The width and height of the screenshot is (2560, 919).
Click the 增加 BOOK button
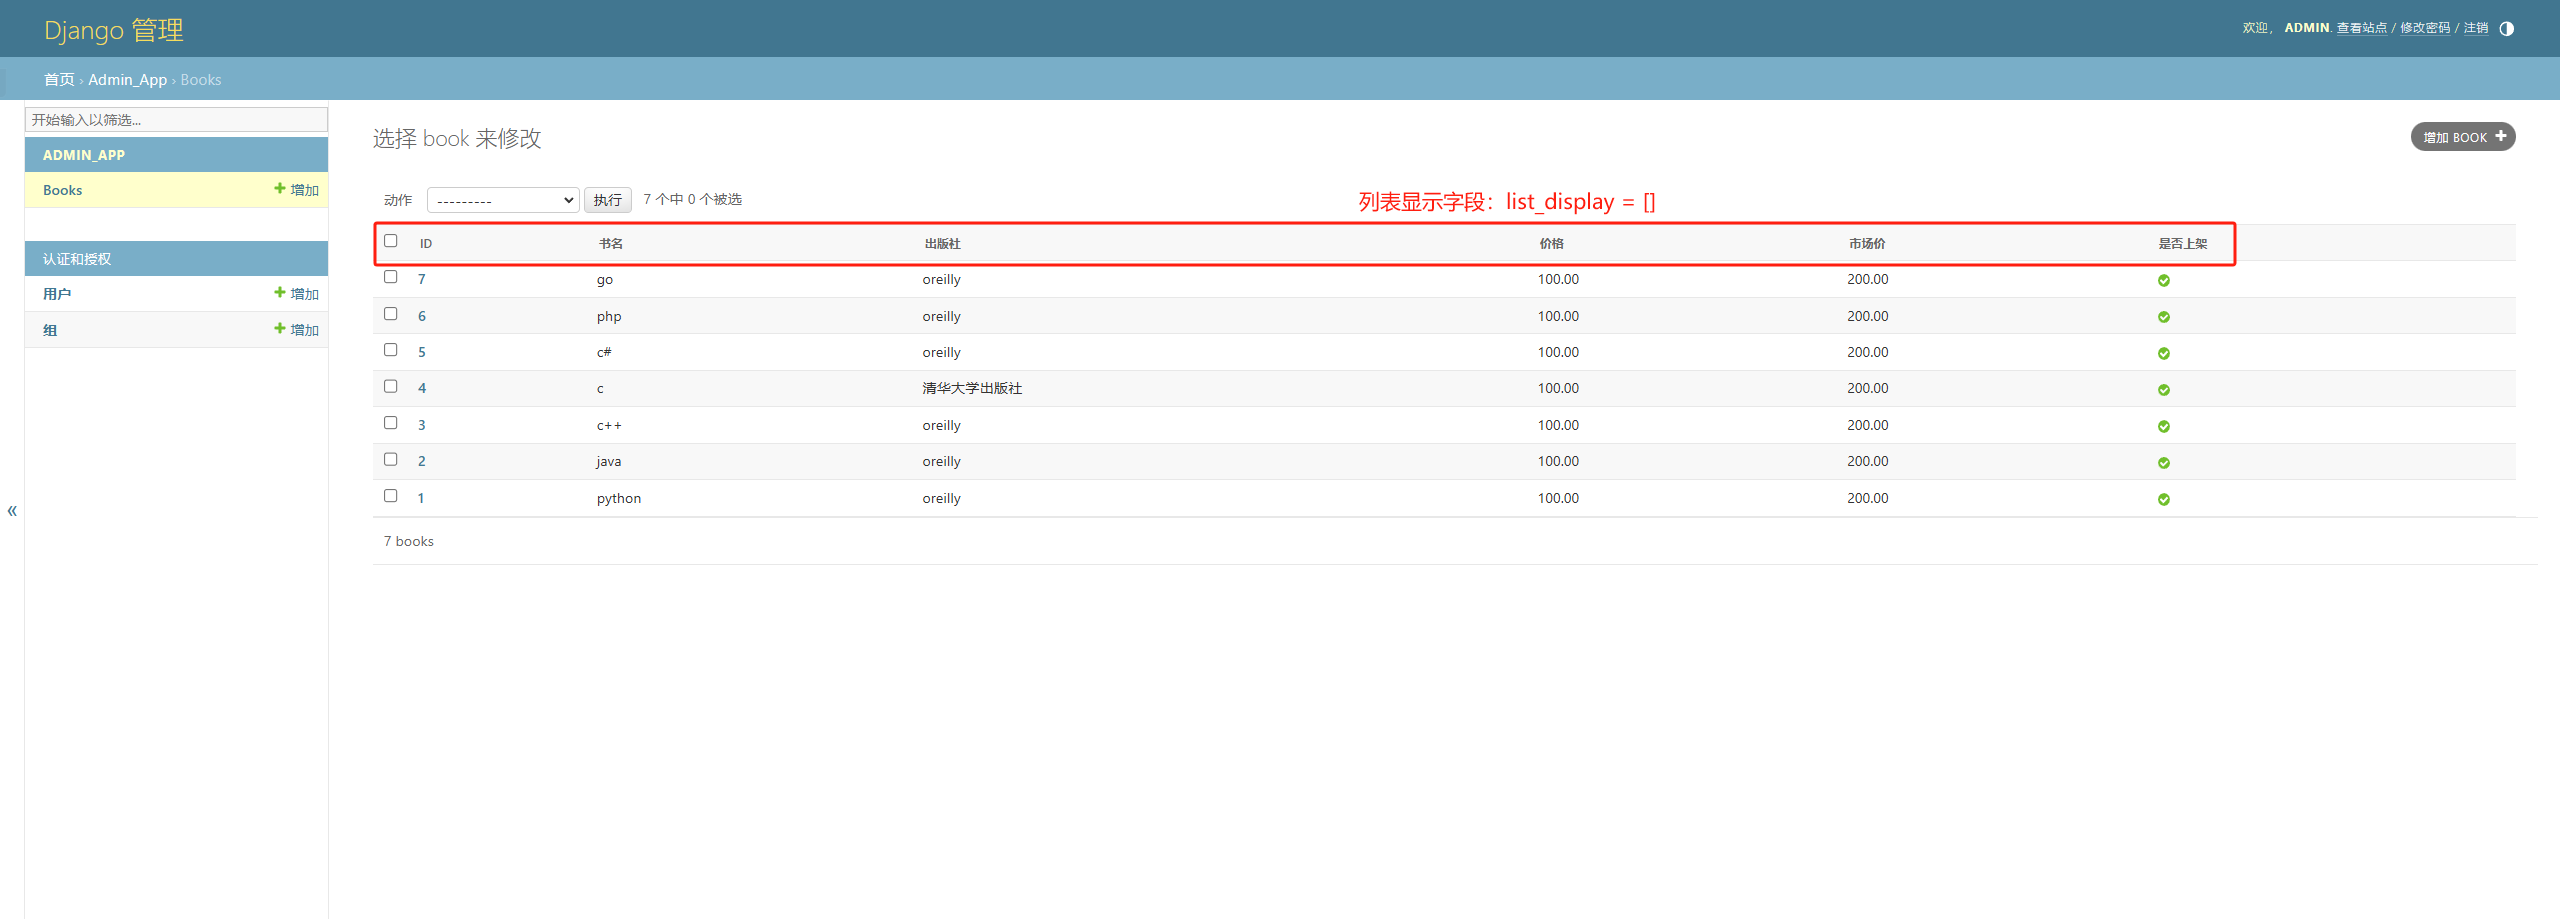(x=2463, y=137)
